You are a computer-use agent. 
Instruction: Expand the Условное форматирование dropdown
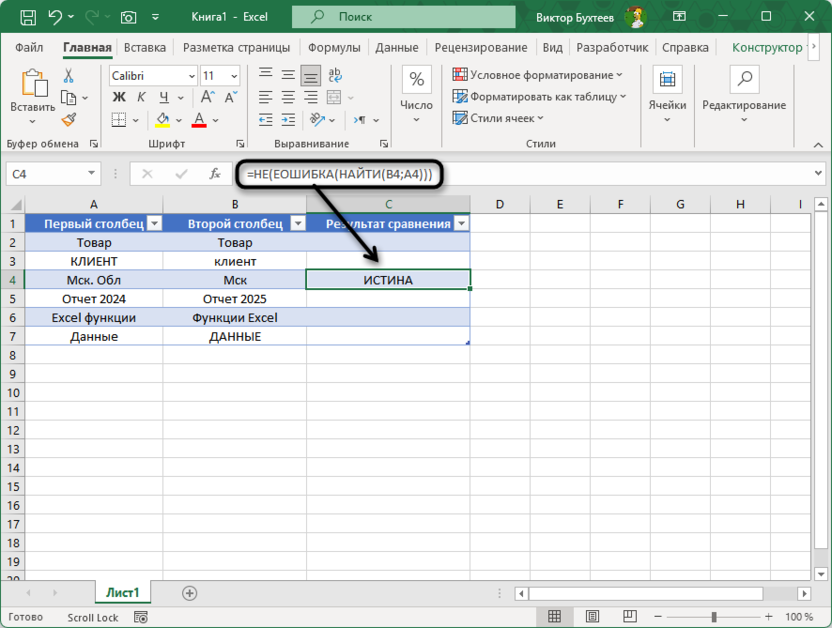pyautogui.click(x=619, y=75)
